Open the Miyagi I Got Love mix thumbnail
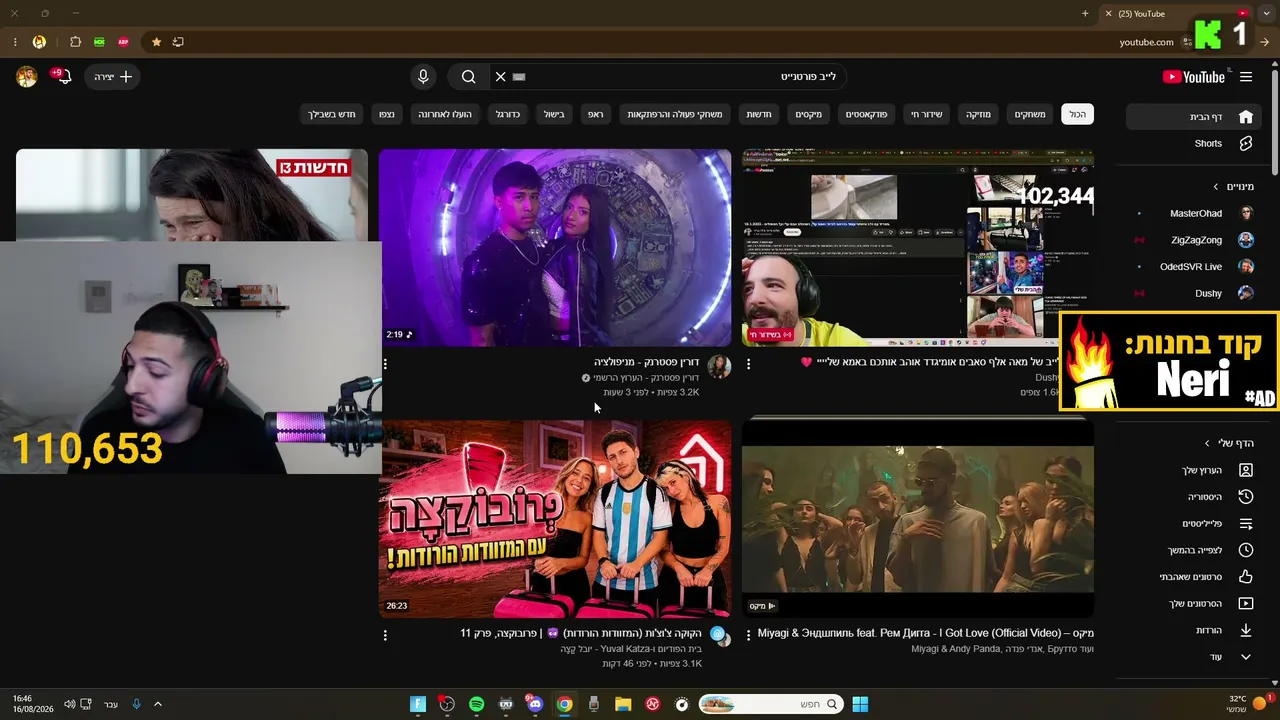 (x=918, y=519)
